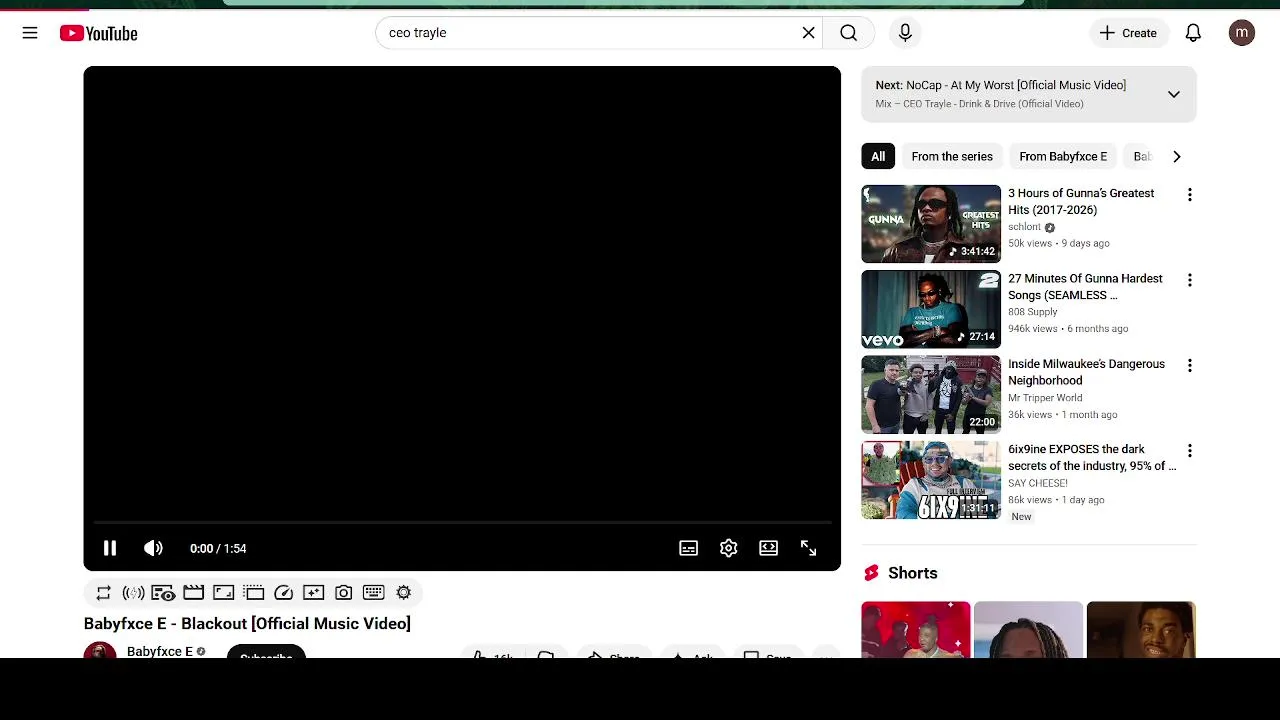Switch to theater mode
The height and width of the screenshot is (720, 1280).
click(768, 548)
